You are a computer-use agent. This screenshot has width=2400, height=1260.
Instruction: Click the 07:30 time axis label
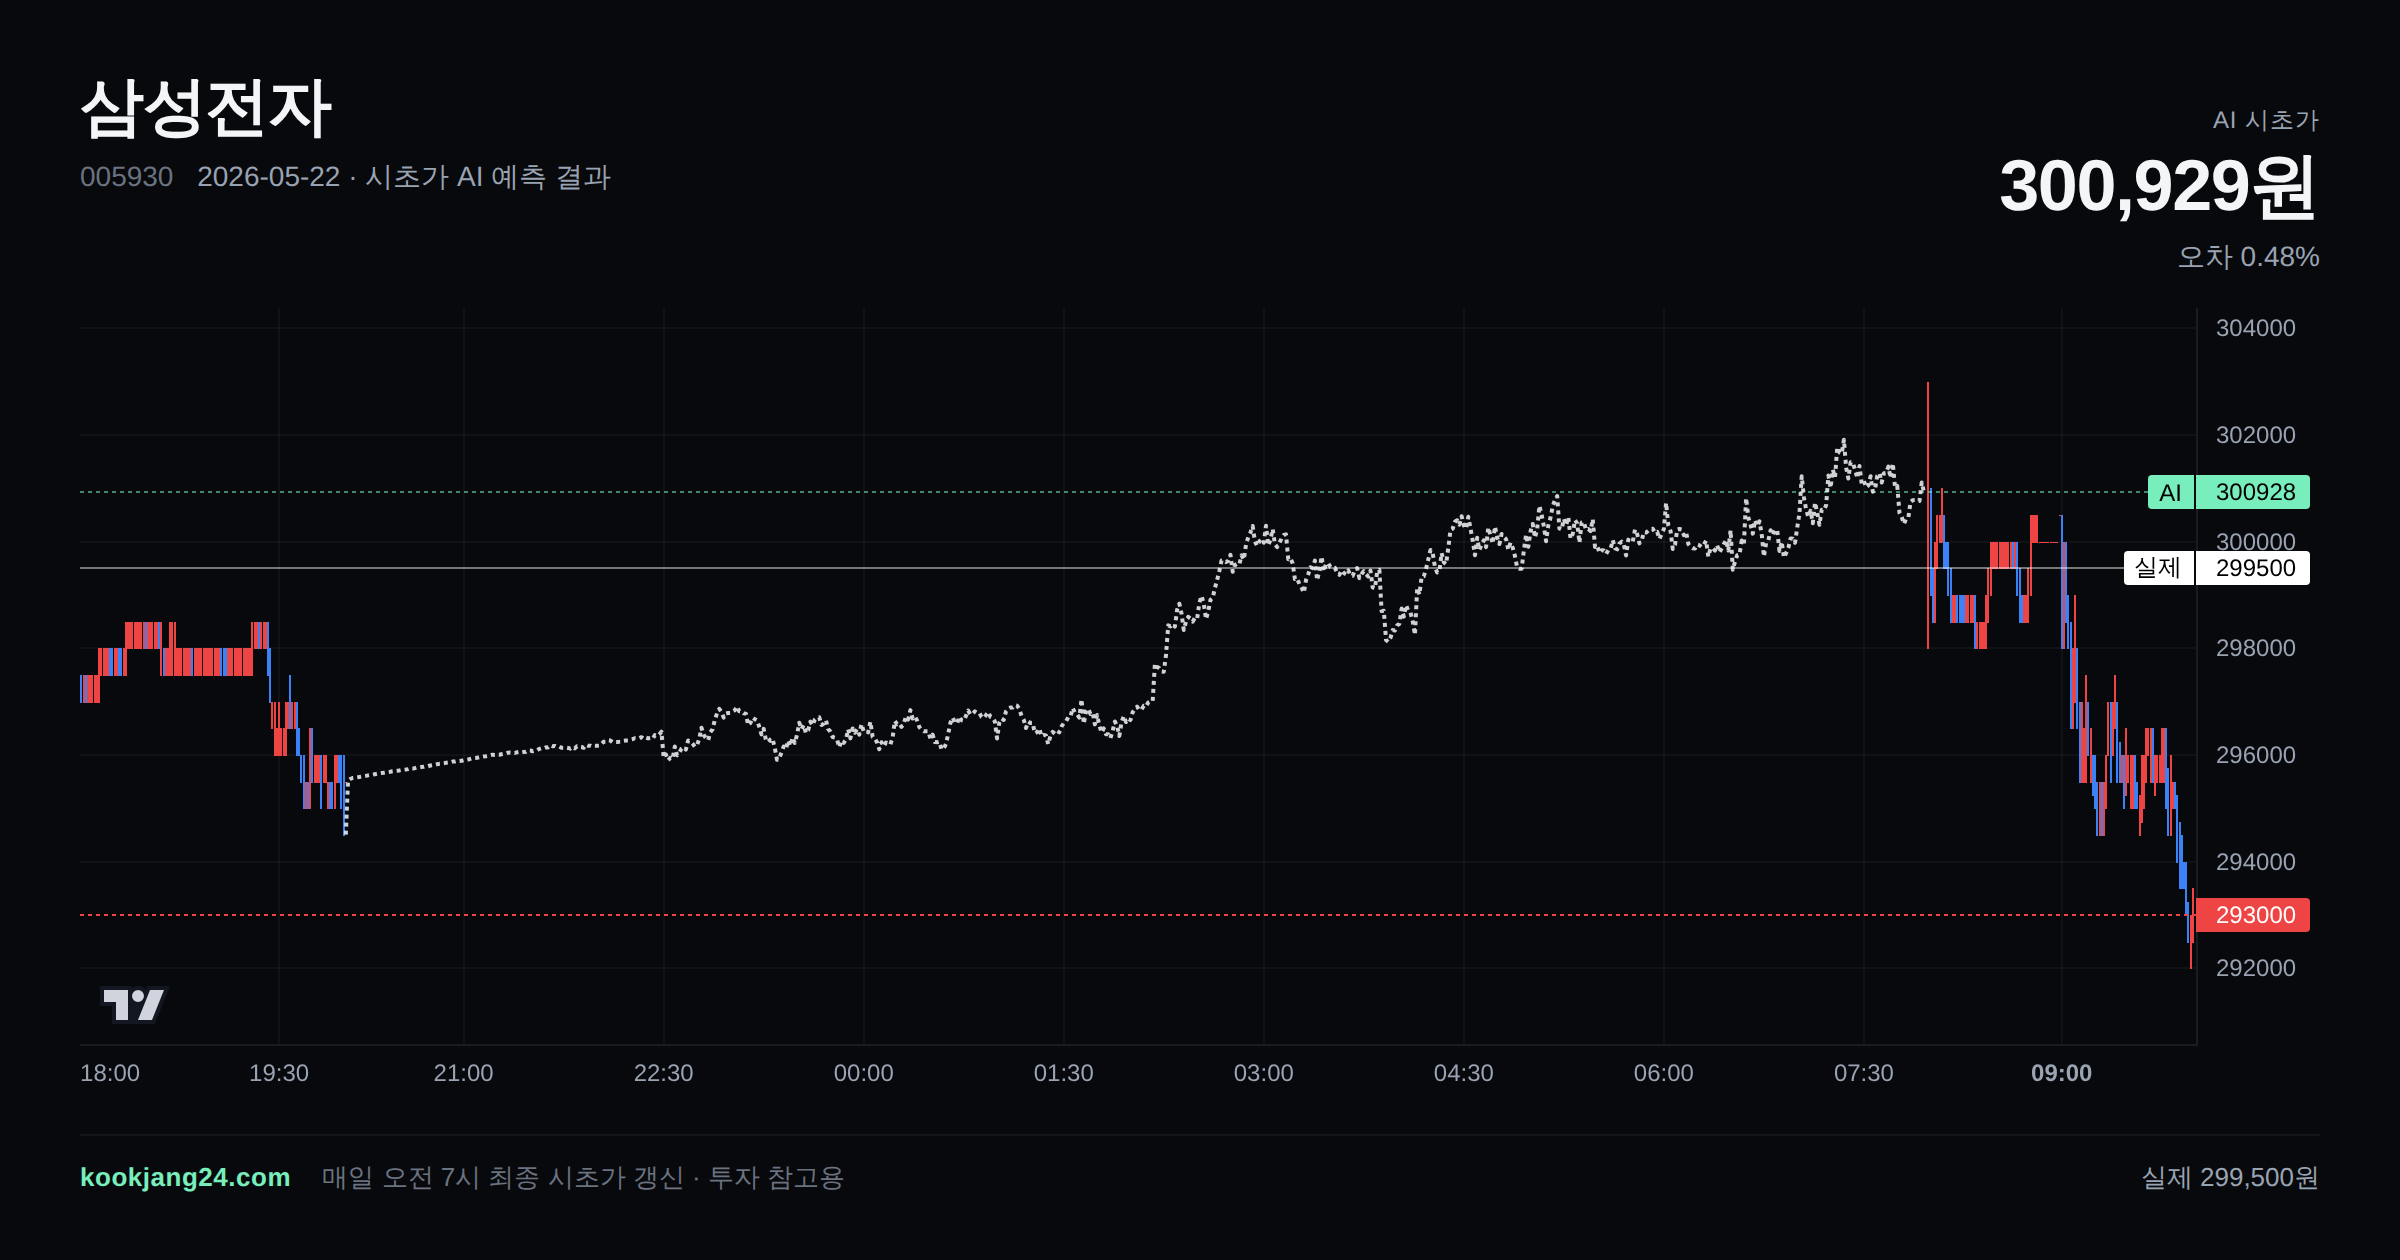(x=1863, y=1073)
